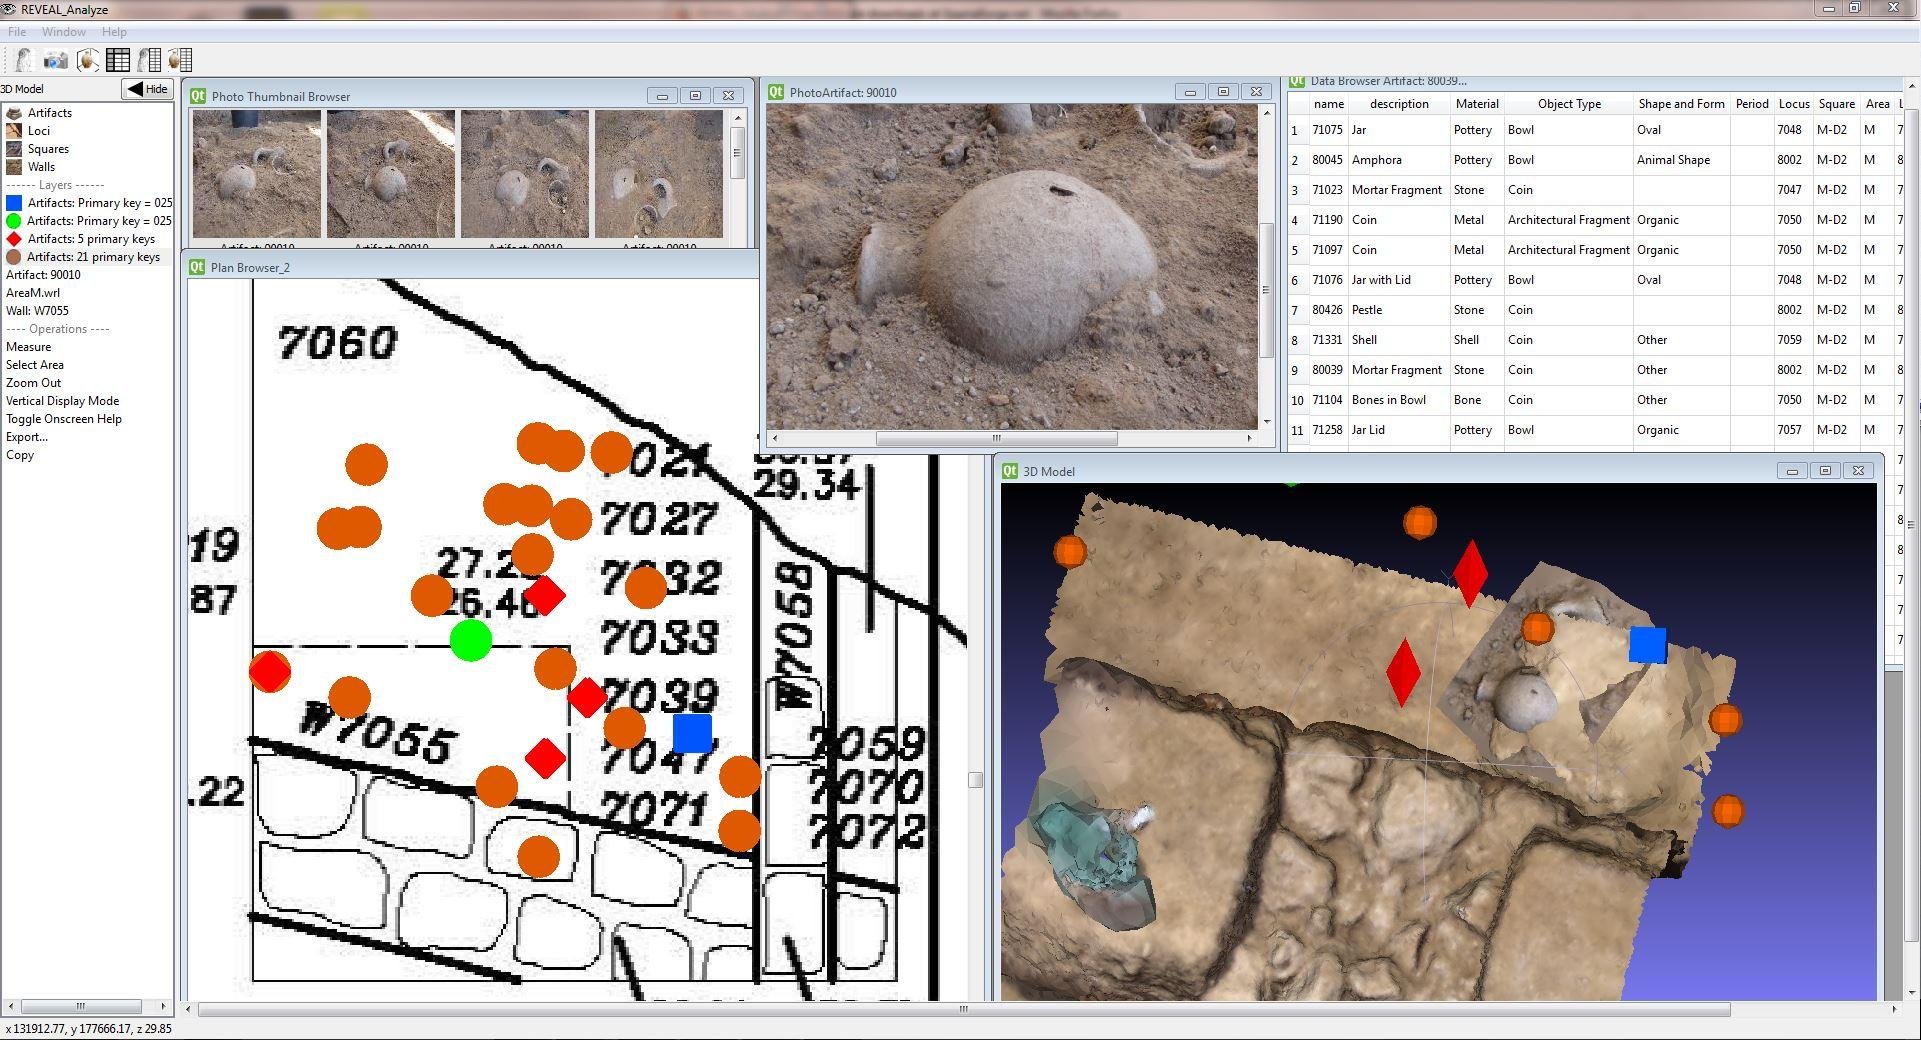1921x1040 pixels.
Task: Toggle the Onscreen Help option
Action: point(63,418)
